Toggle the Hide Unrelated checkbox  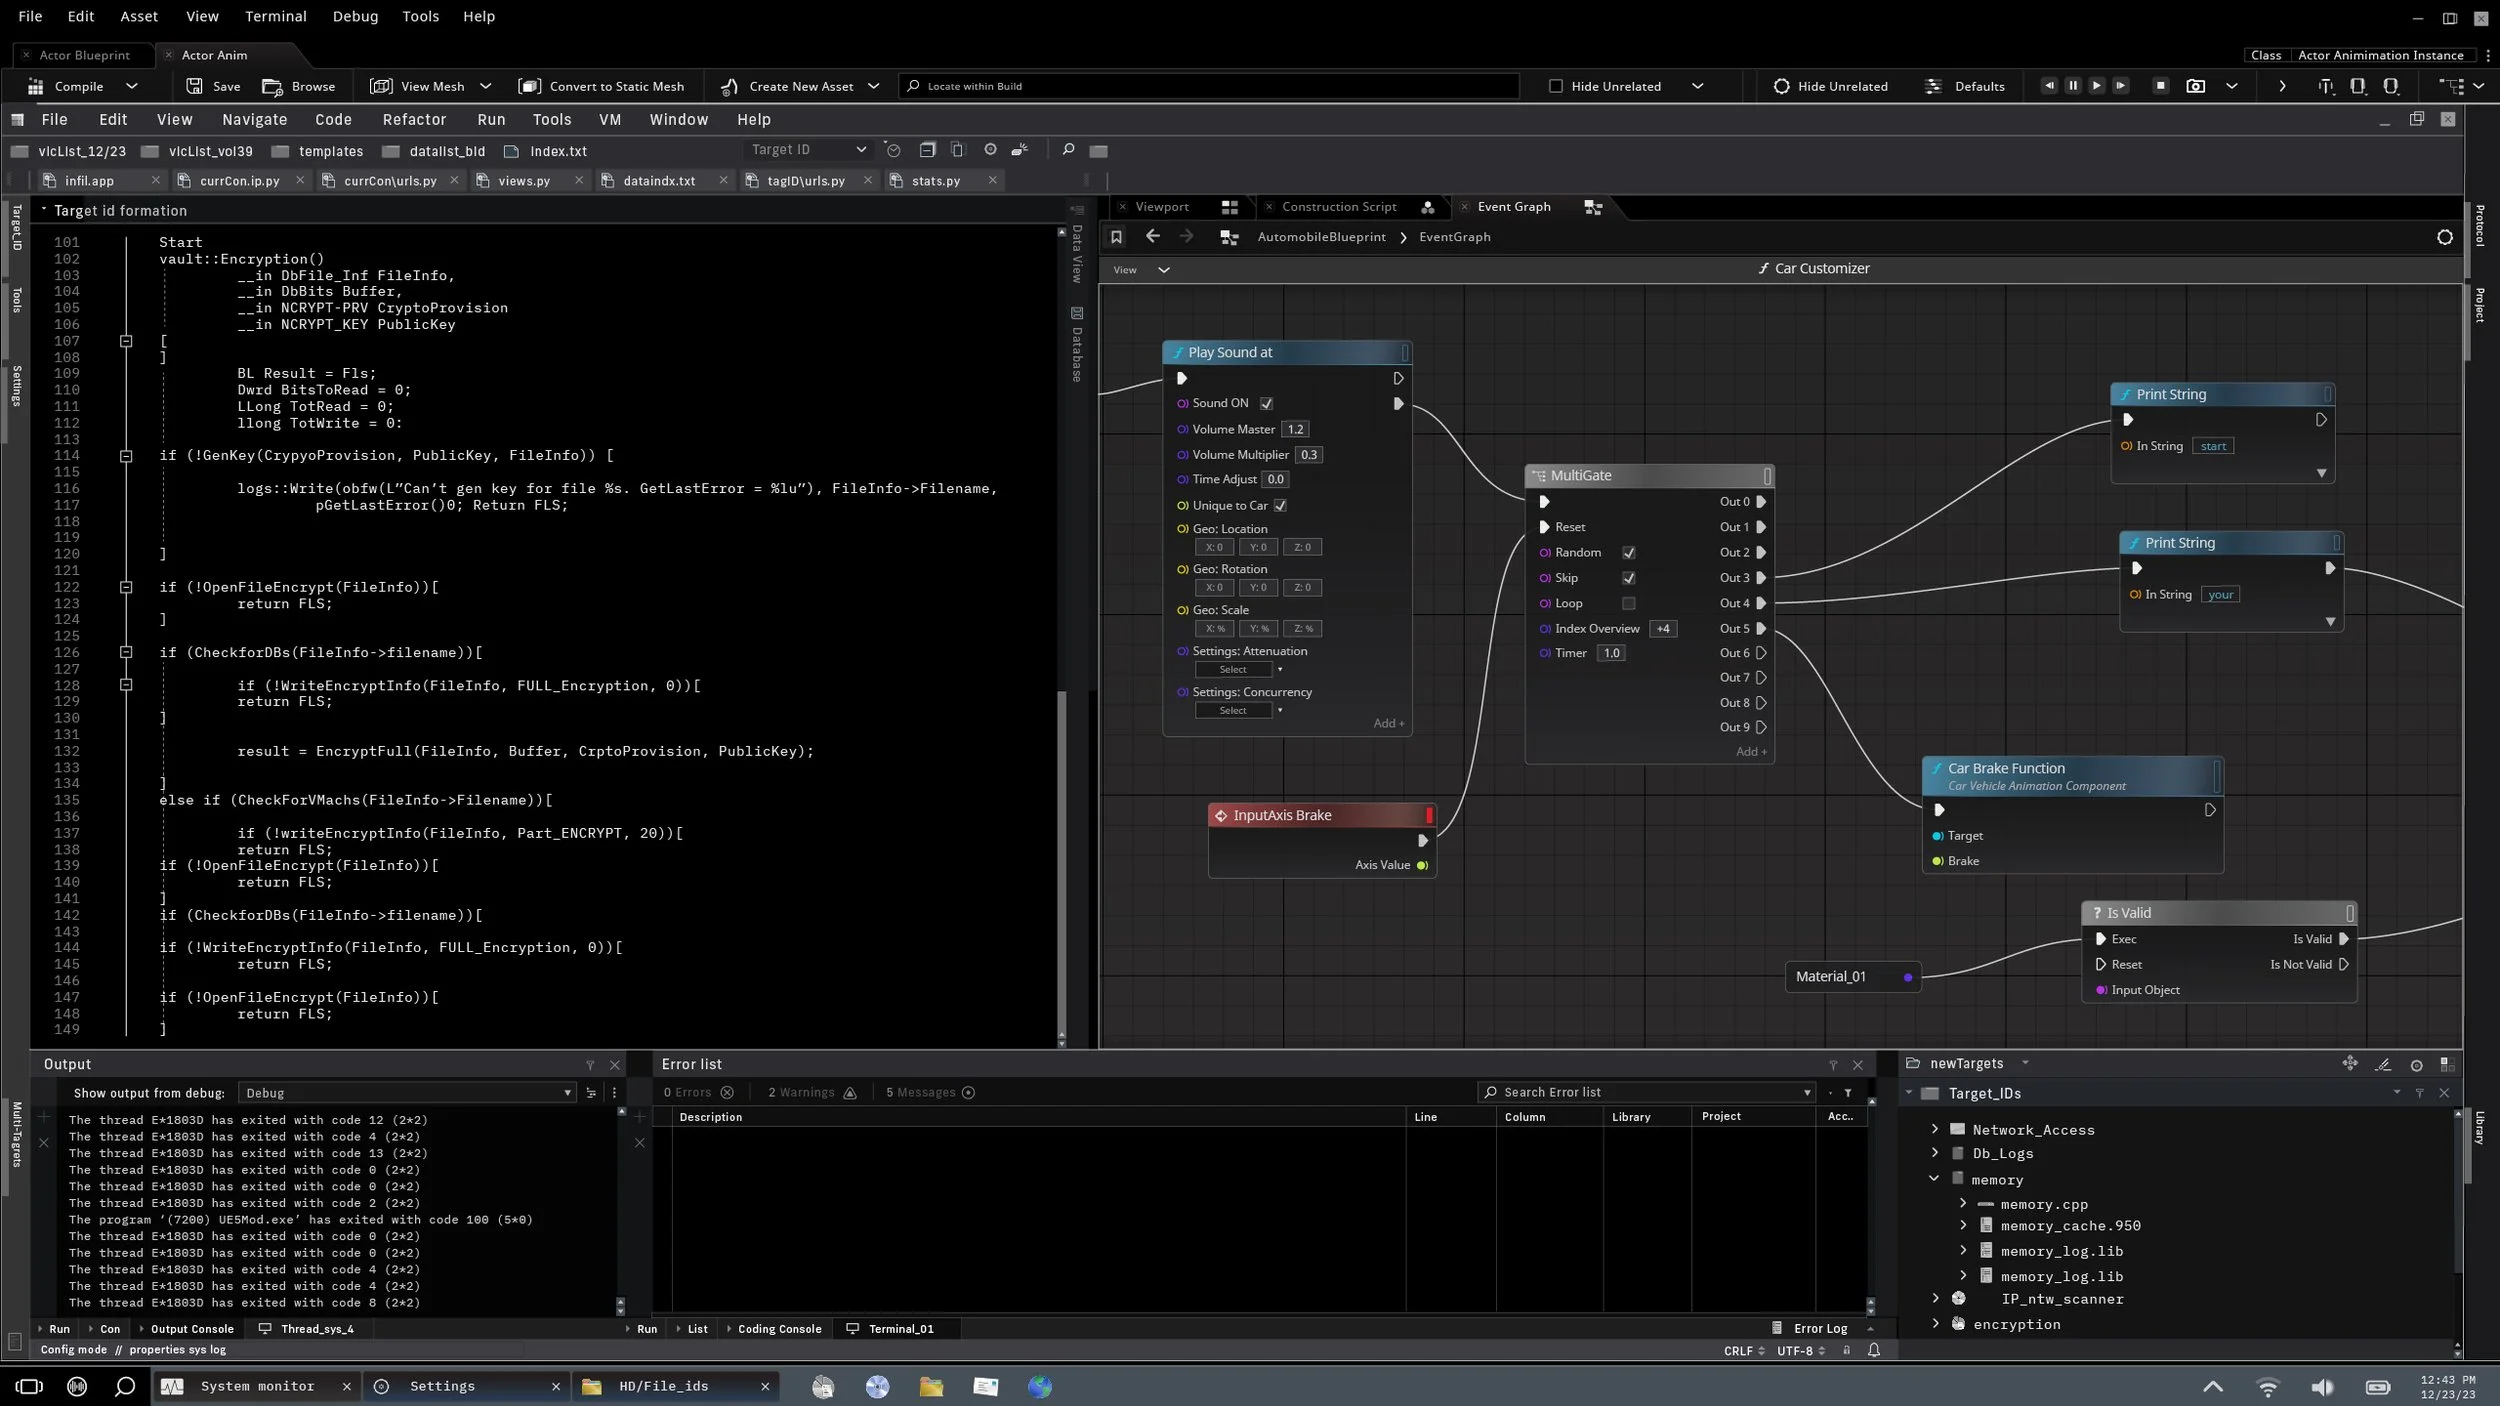pyautogui.click(x=1556, y=87)
